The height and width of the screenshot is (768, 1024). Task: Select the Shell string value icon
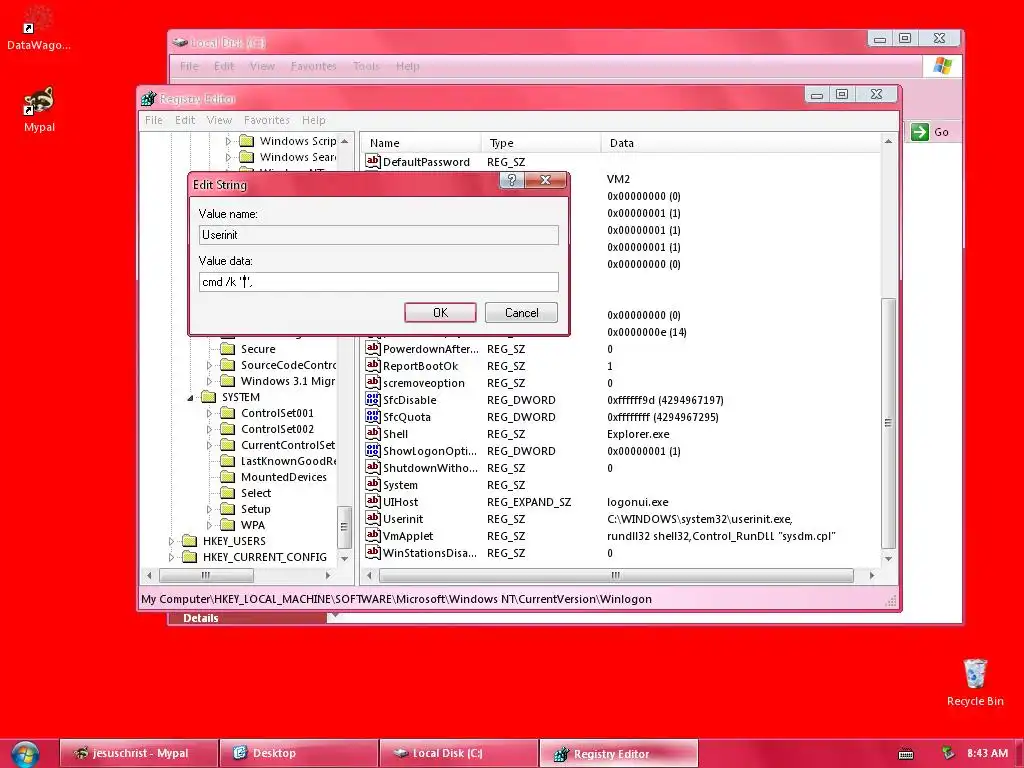click(373, 433)
